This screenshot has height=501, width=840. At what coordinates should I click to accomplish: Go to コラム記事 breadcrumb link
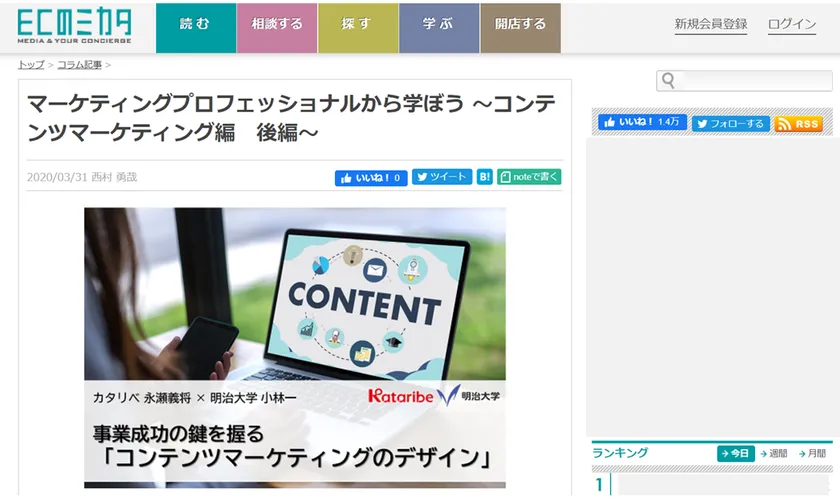point(79,65)
